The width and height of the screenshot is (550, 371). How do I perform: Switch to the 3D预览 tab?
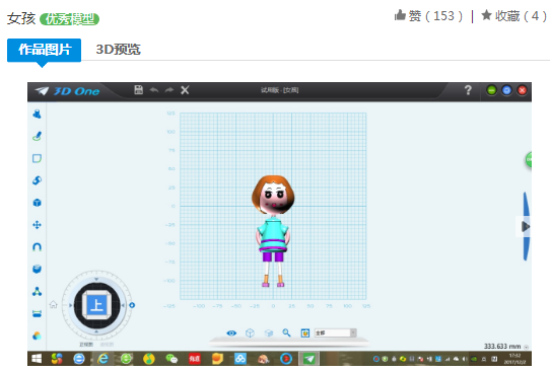click(118, 49)
